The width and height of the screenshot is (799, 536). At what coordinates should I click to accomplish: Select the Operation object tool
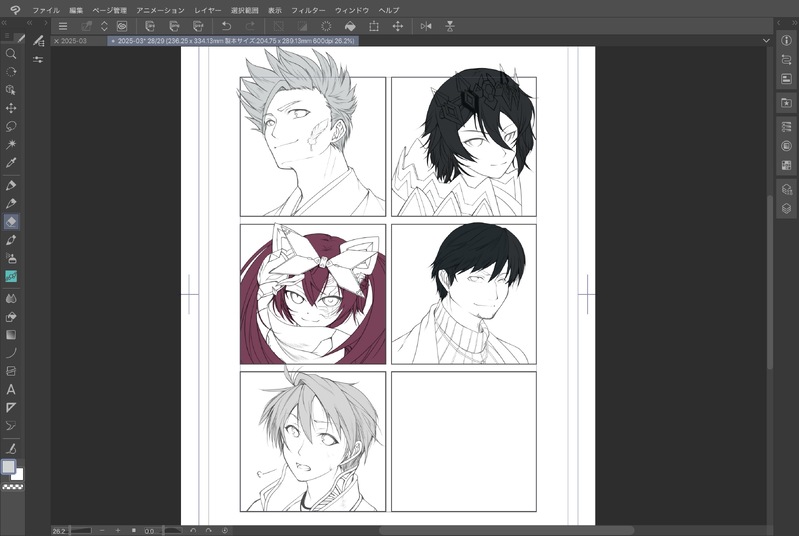11,90
